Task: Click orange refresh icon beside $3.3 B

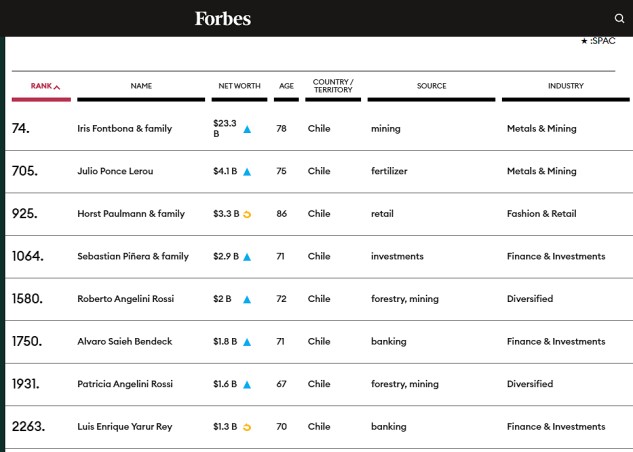Action: [x=247, y=214]
